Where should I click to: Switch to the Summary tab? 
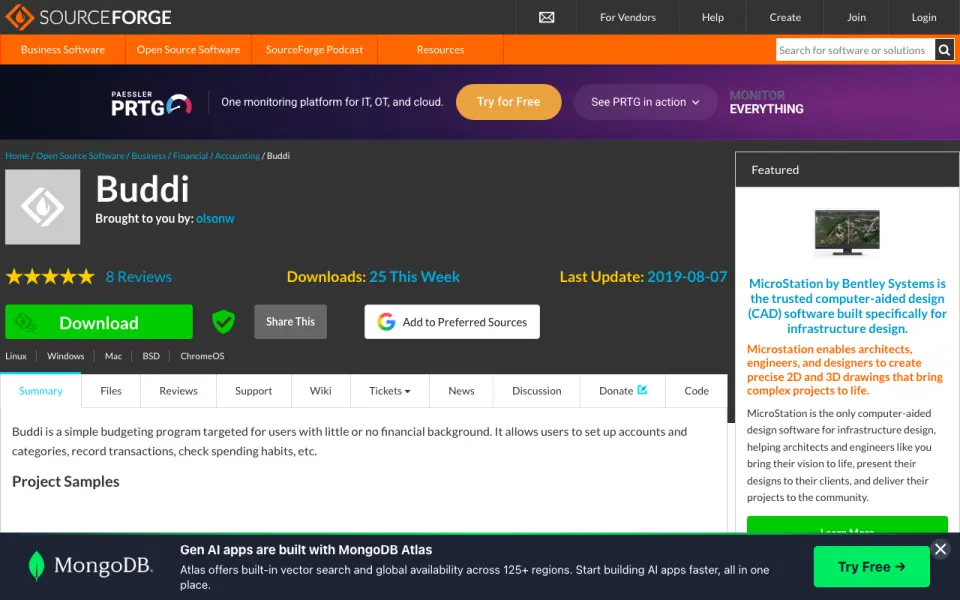[40, 391]
